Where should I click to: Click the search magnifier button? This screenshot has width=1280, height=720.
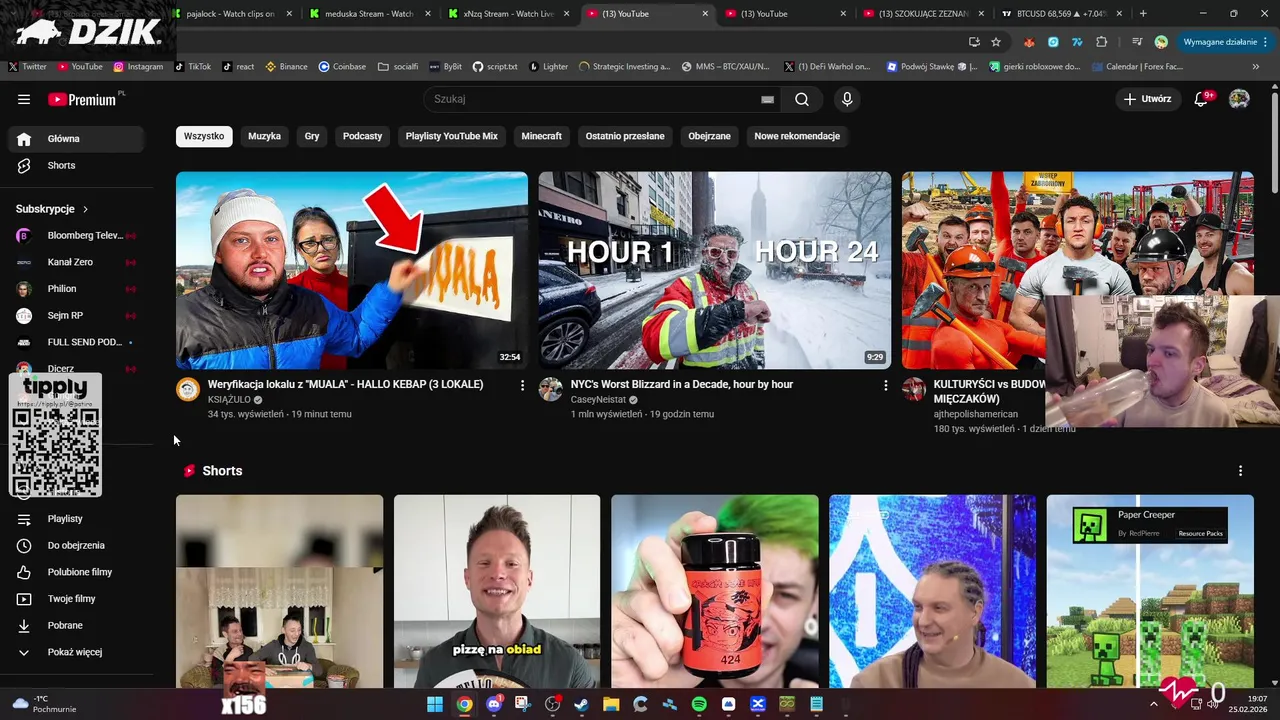coord(802,99)
